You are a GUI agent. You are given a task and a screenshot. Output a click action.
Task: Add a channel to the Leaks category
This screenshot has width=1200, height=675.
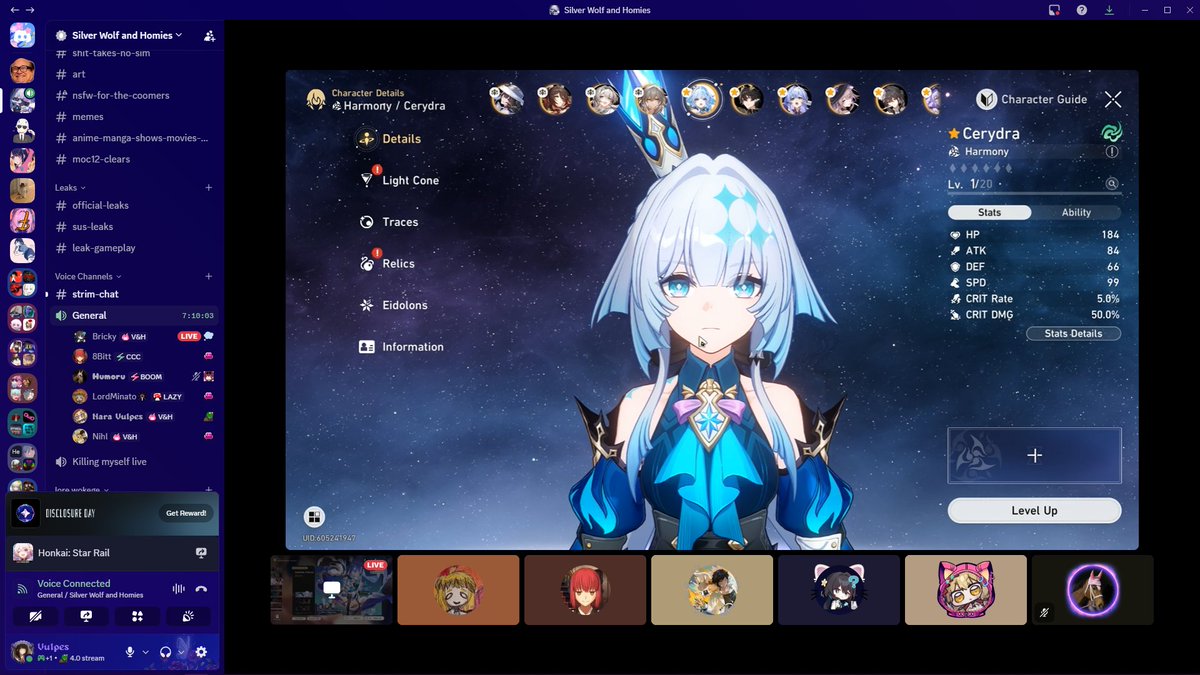(x=209, y=188)
